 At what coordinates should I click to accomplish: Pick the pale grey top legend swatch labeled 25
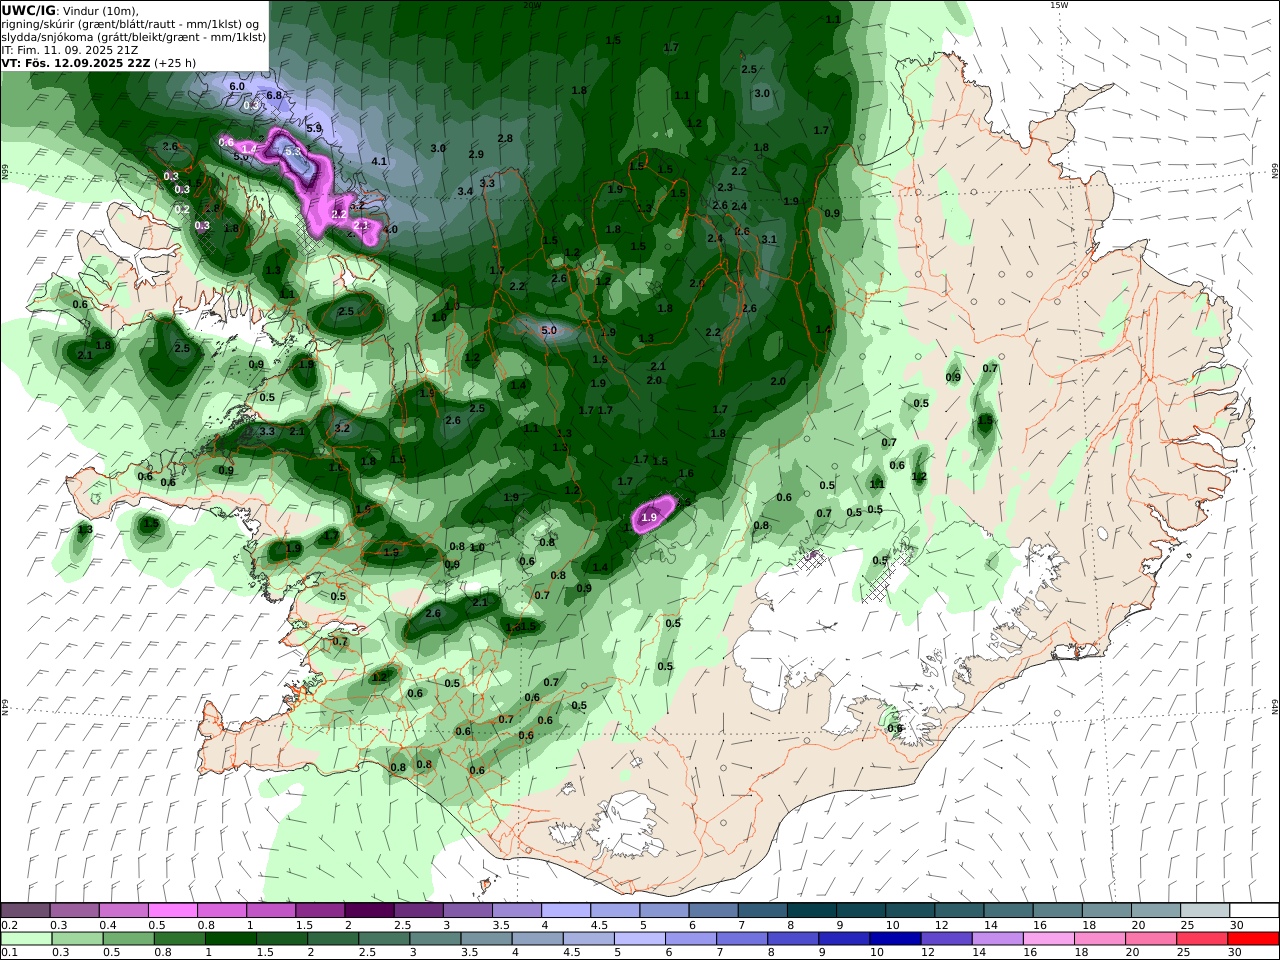click(x=1206, y=910)
